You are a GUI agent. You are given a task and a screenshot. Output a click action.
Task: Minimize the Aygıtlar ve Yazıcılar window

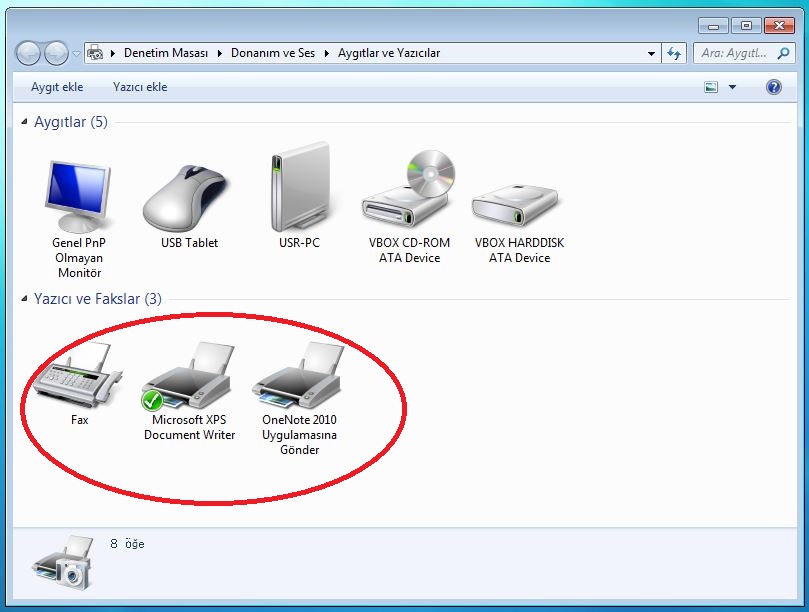713,25
